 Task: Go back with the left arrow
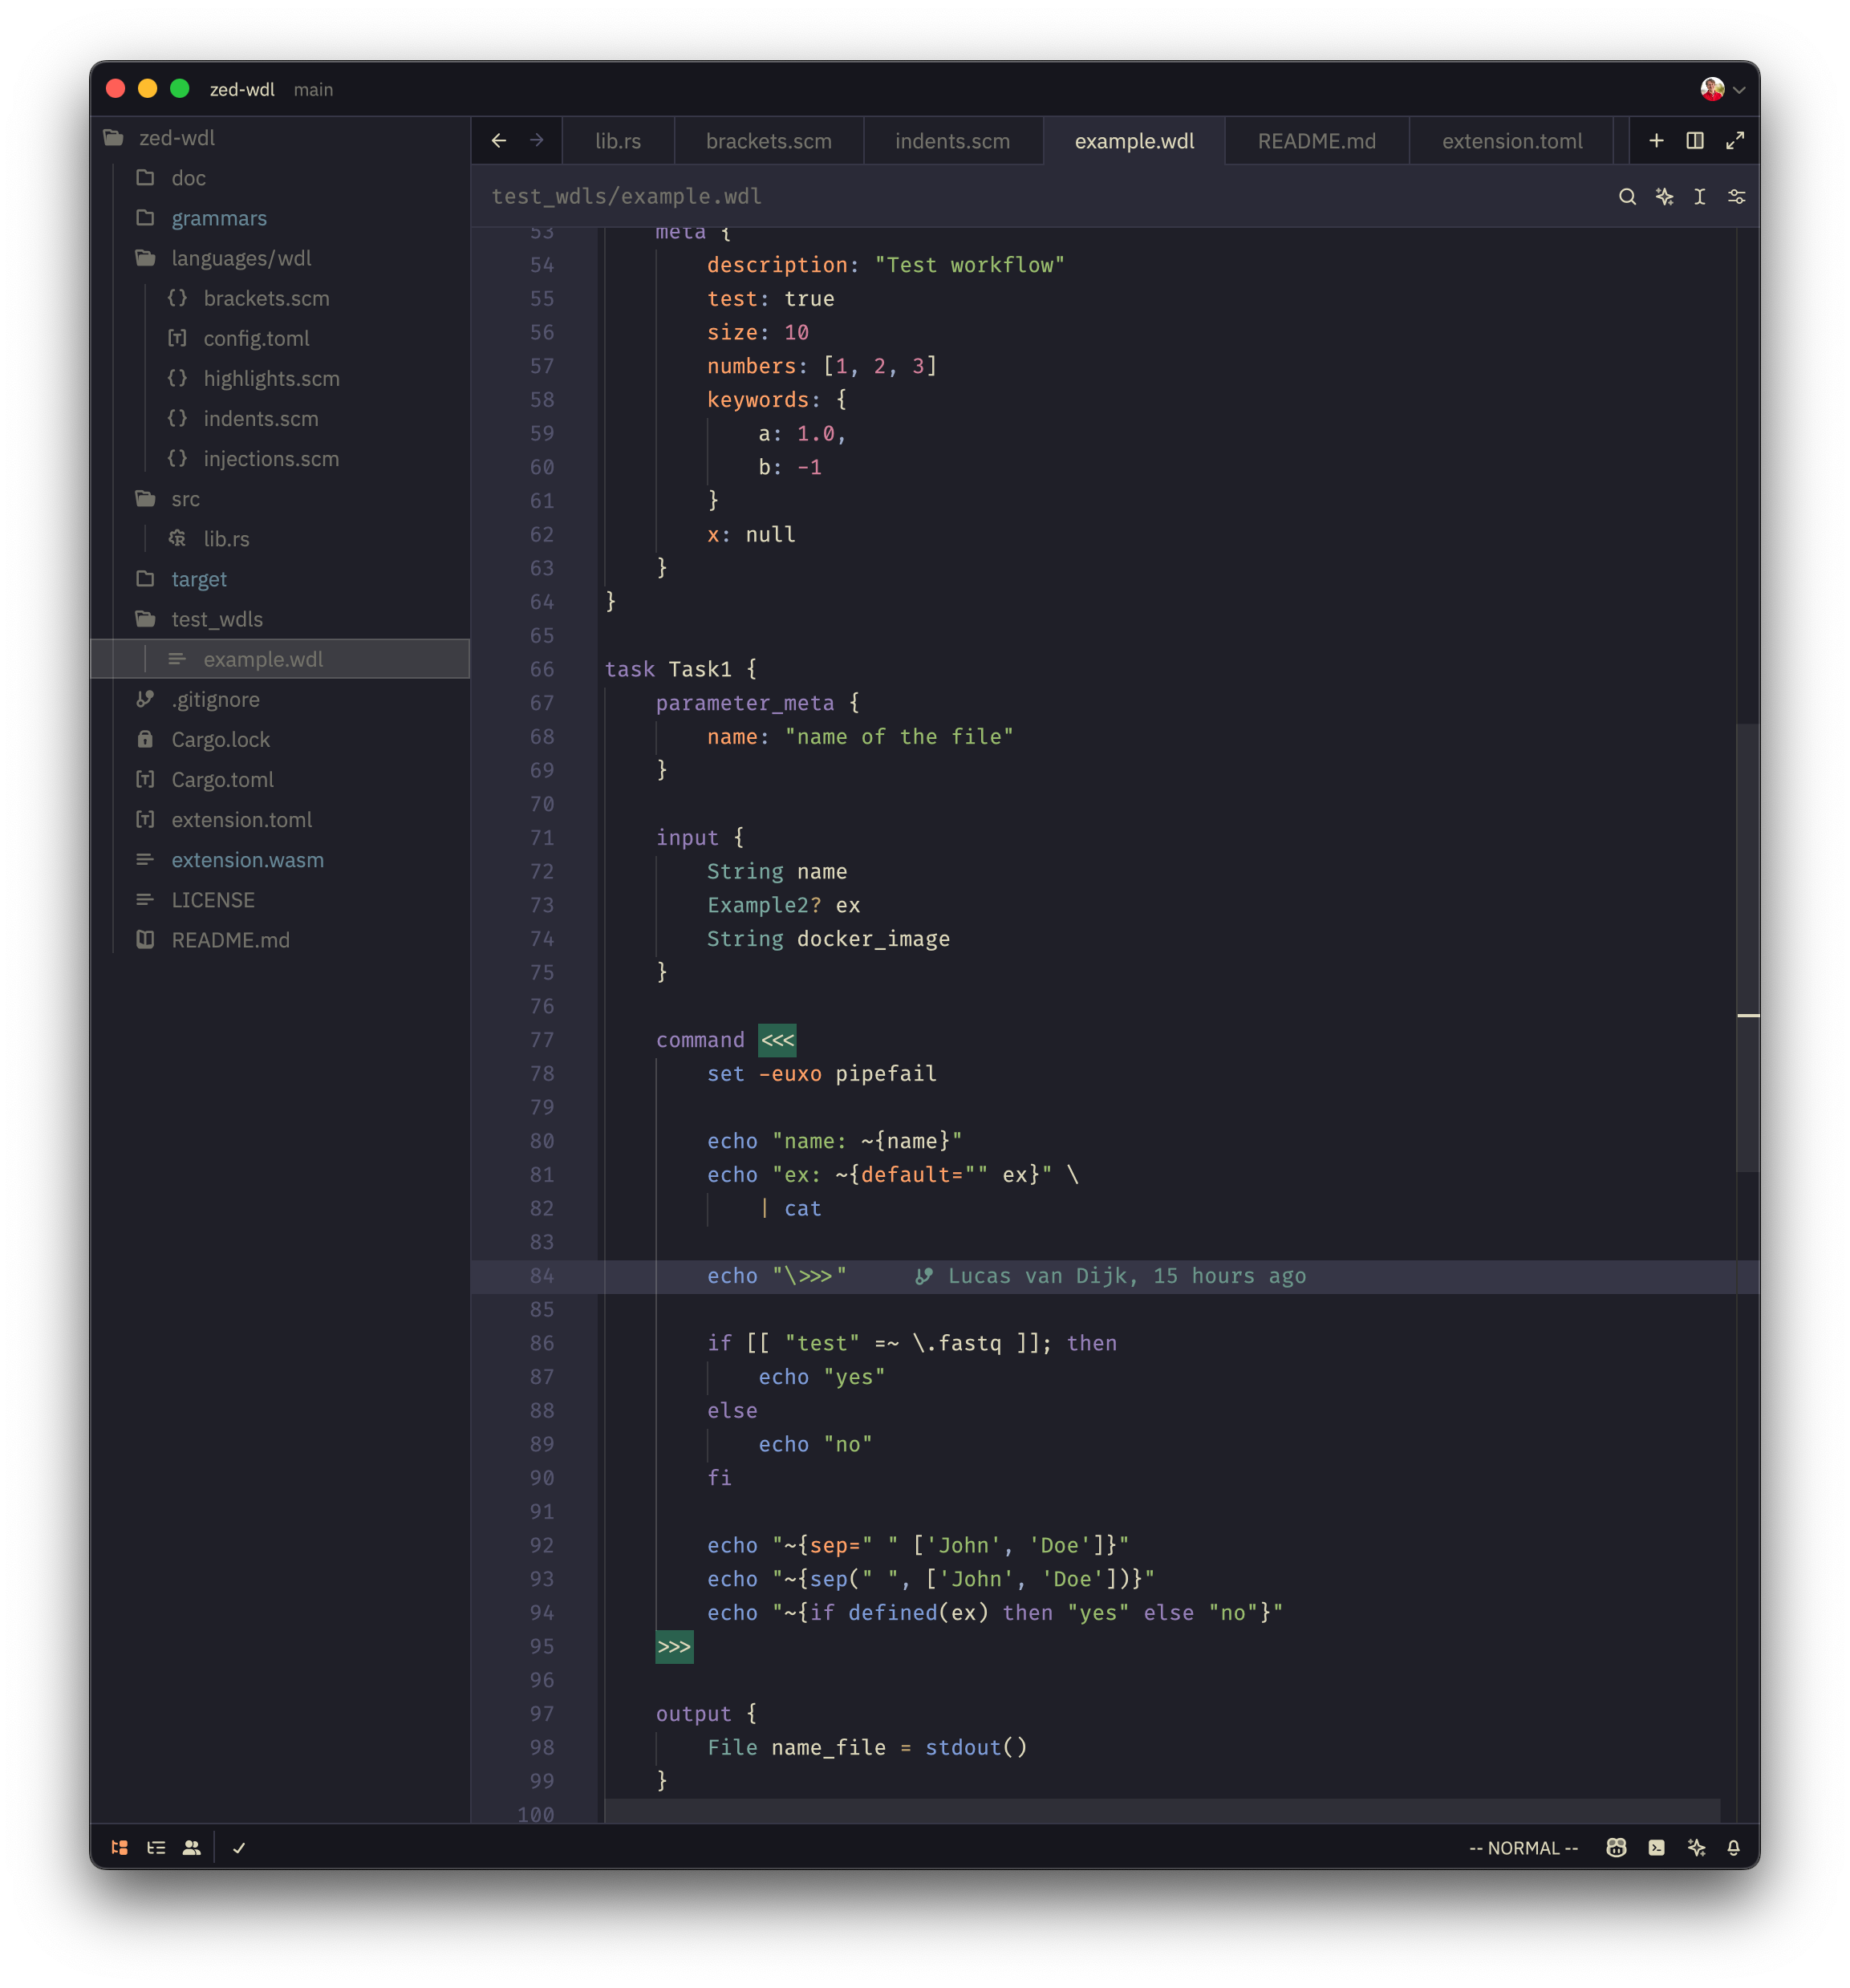[x=498, y=141]
